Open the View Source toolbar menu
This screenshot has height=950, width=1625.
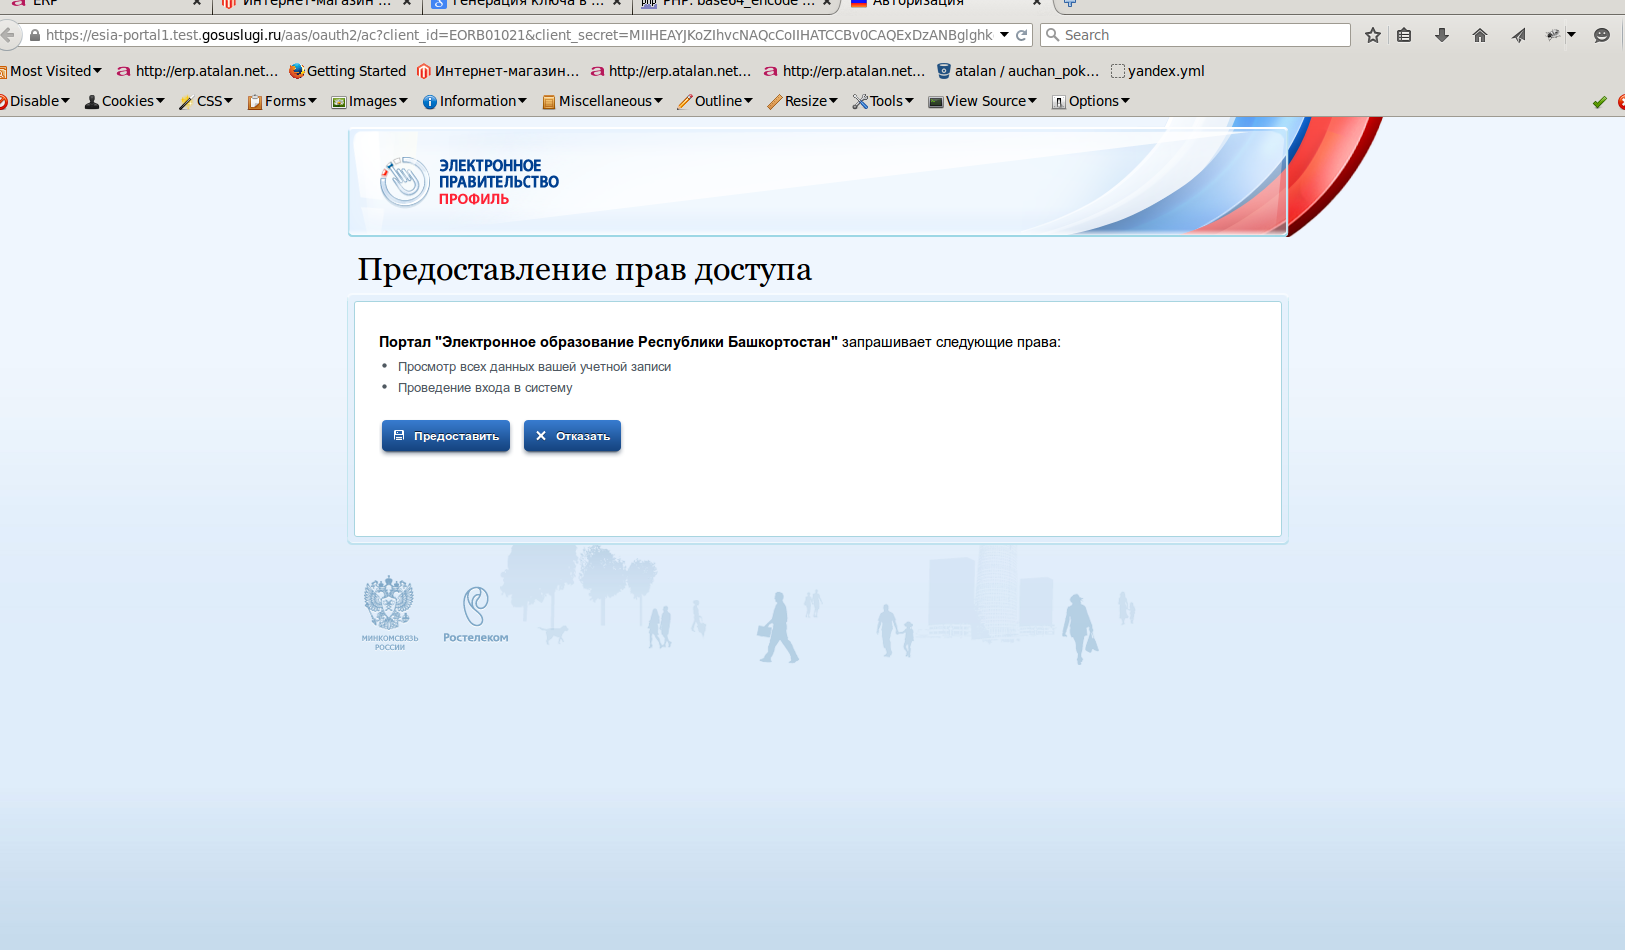(983, 101)
